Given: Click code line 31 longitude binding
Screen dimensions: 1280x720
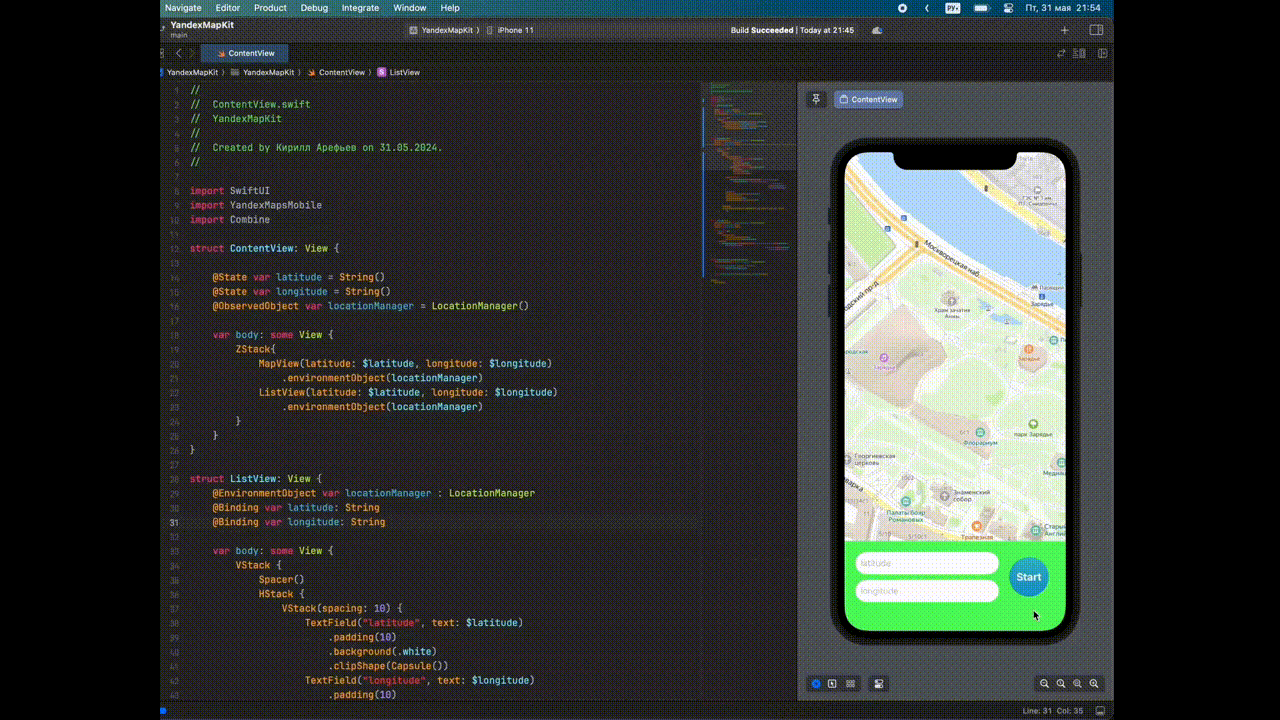Looking at the screenshot, I should (x=298, y=522).
